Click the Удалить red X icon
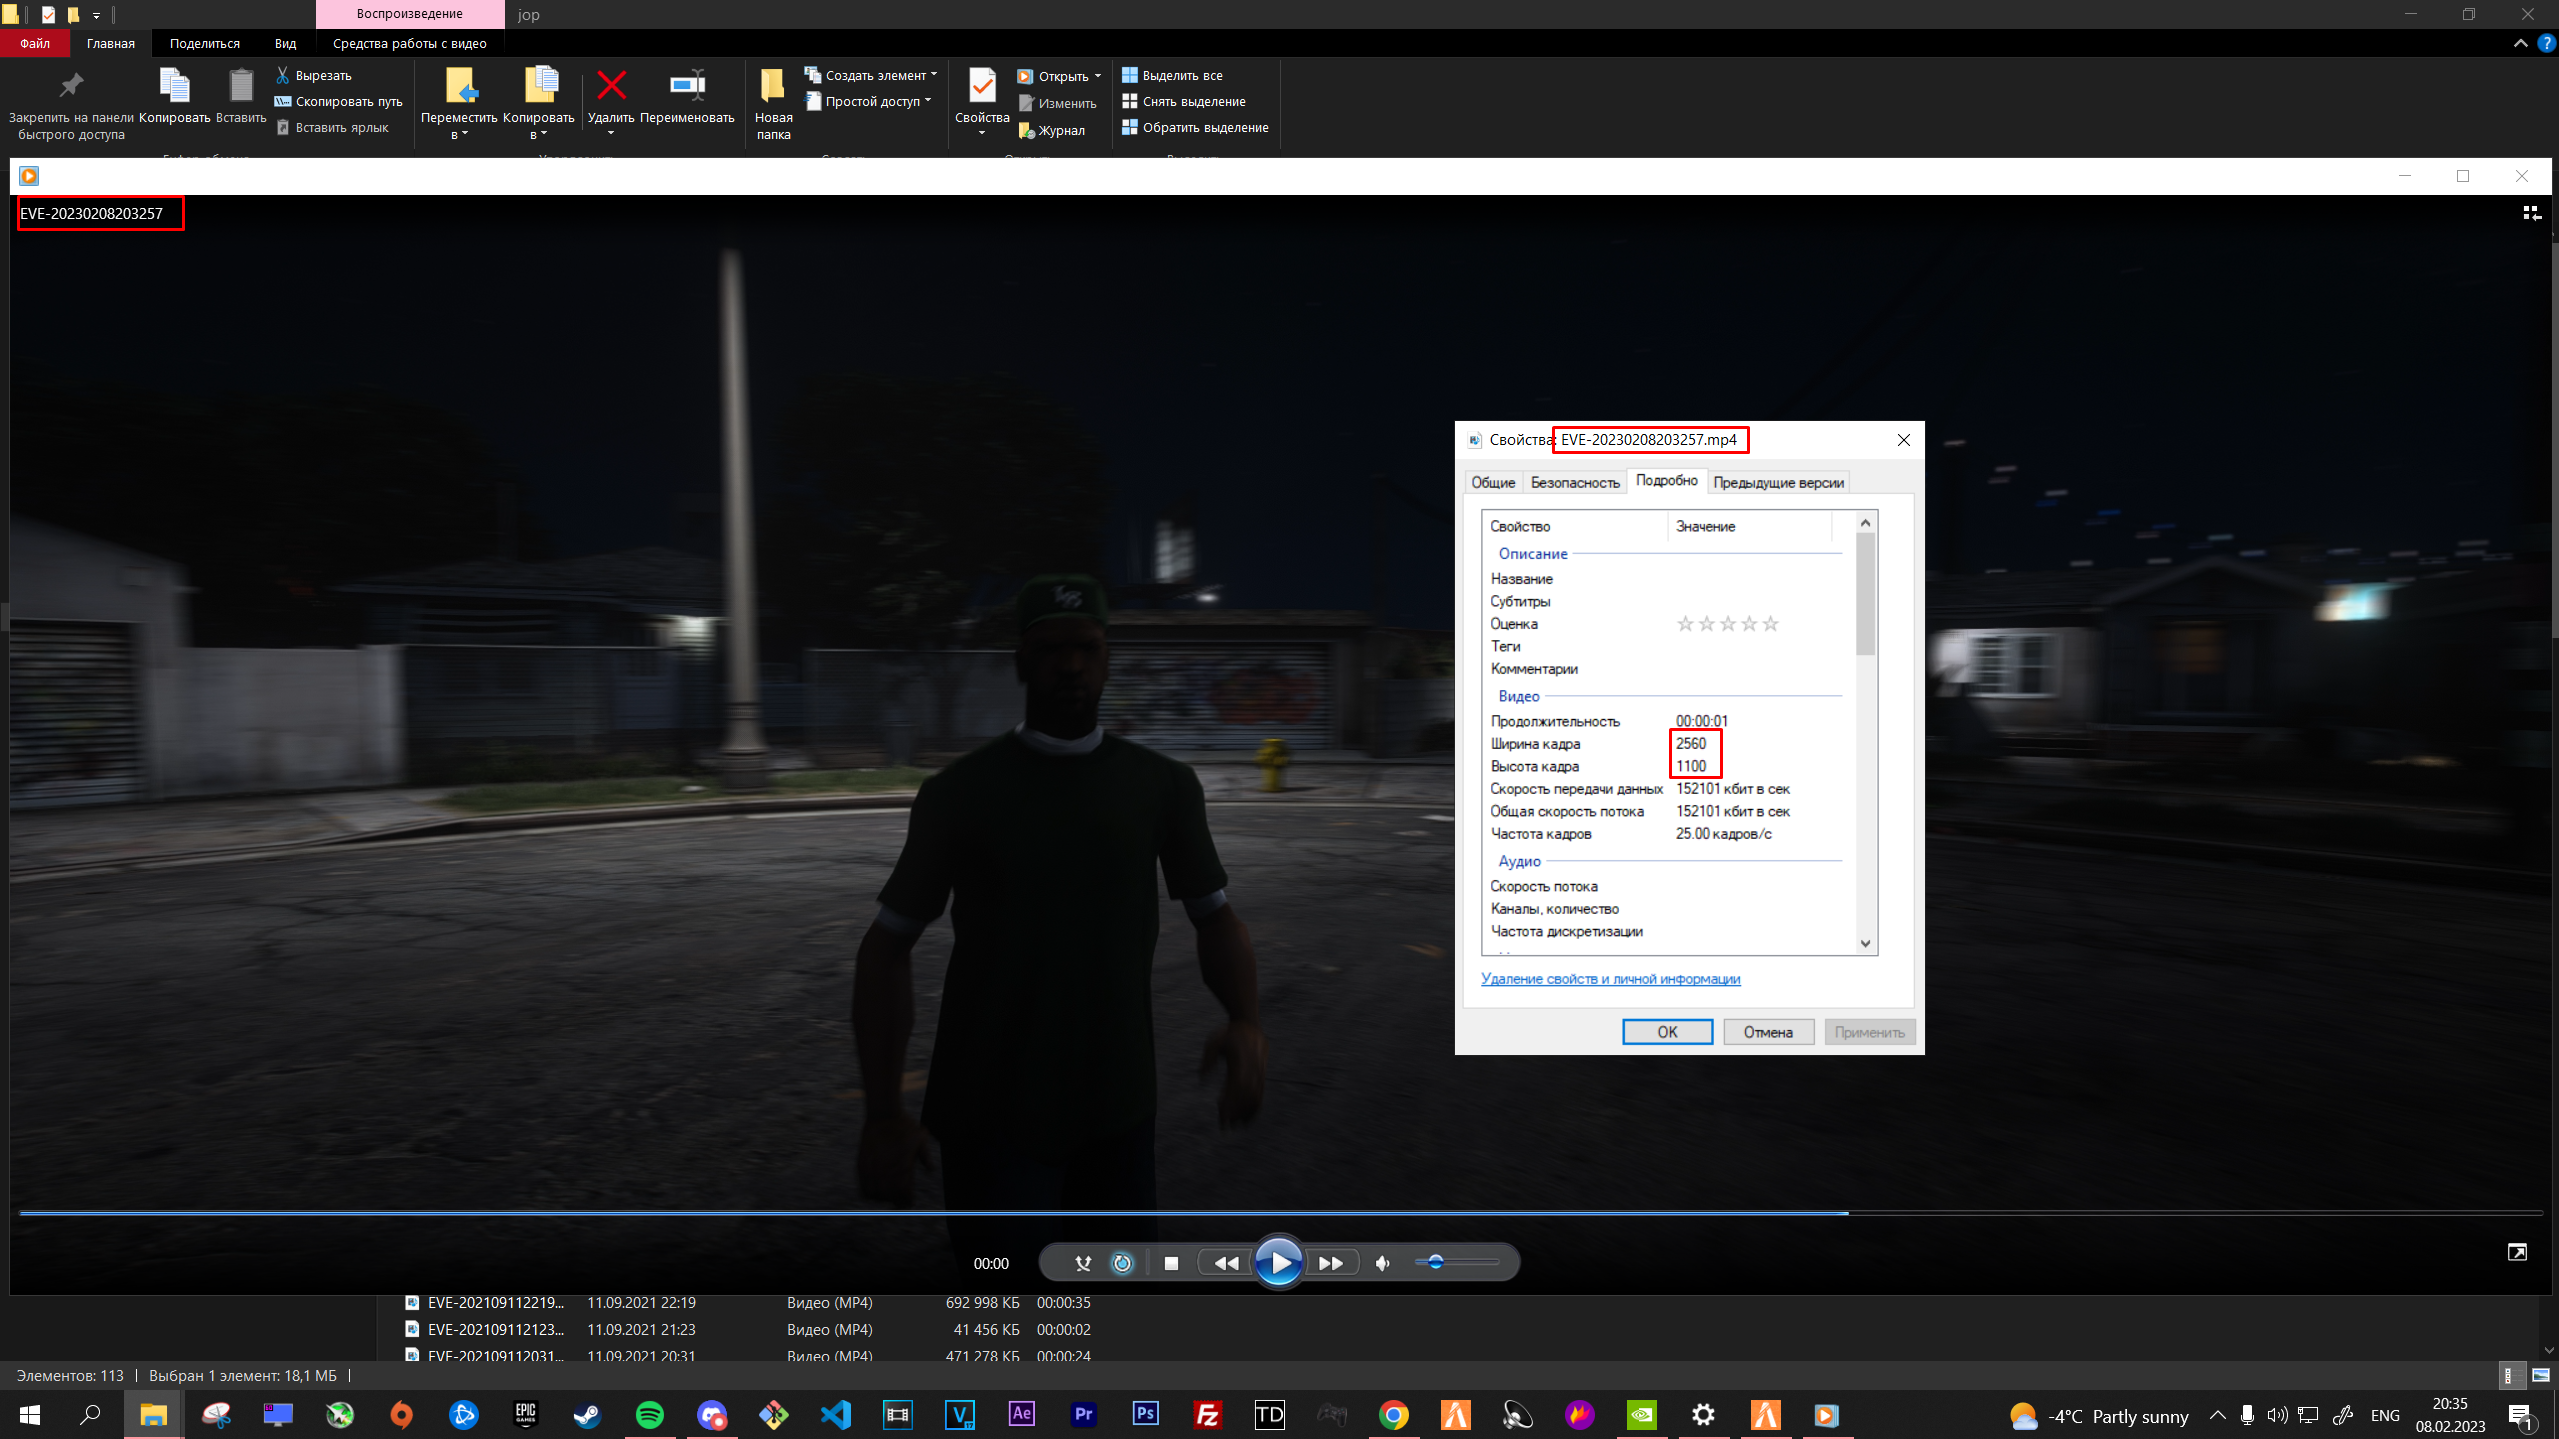2559x1439 pixels. 611,86
